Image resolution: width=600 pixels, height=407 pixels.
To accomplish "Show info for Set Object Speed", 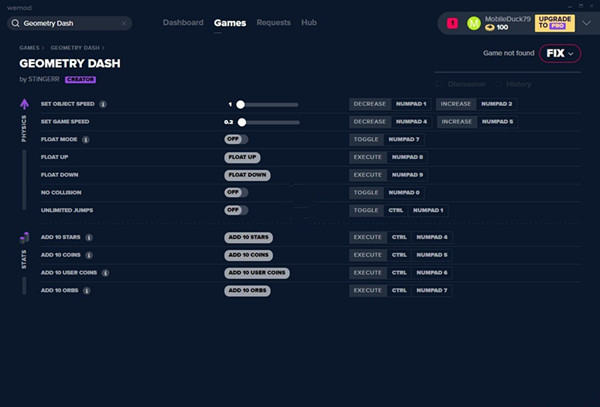I will pyautogui.click(x=103, y=104).
